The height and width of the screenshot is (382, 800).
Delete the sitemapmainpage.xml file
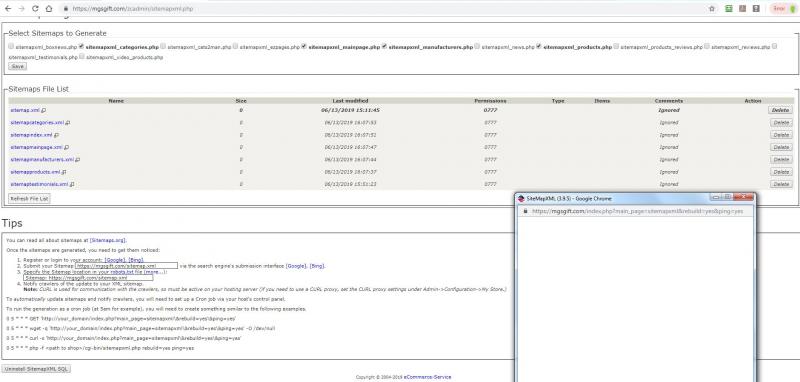pyautogui.click(x=781, y=147)
